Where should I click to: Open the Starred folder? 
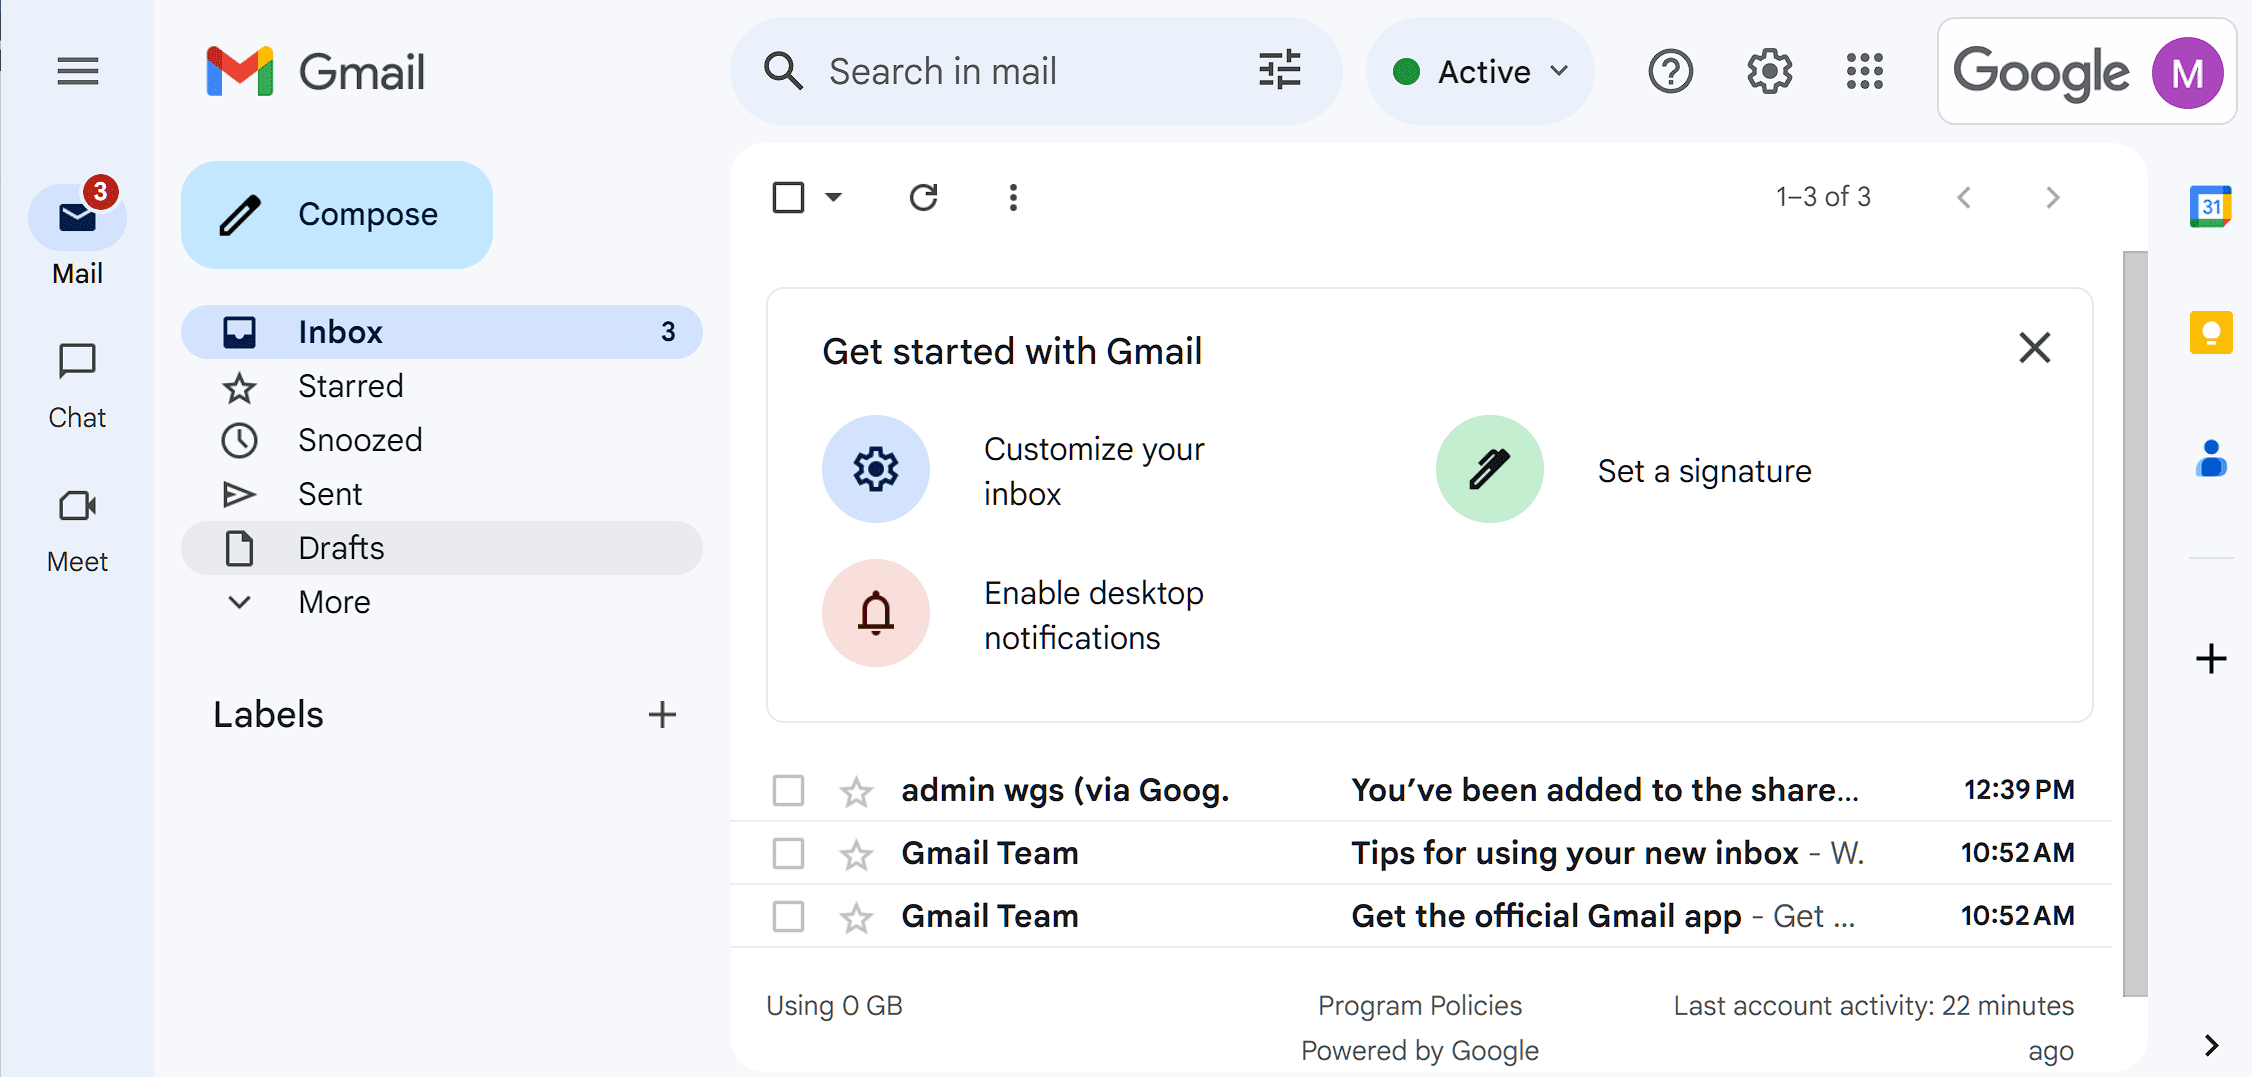click(350, 386)
